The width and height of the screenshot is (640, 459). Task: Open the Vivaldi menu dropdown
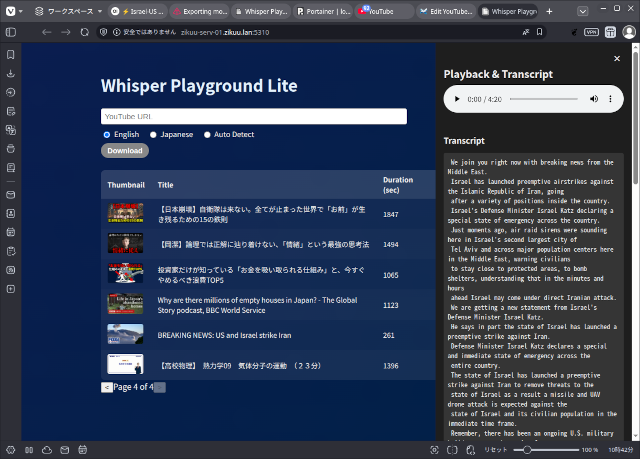[x=12, y=12]
